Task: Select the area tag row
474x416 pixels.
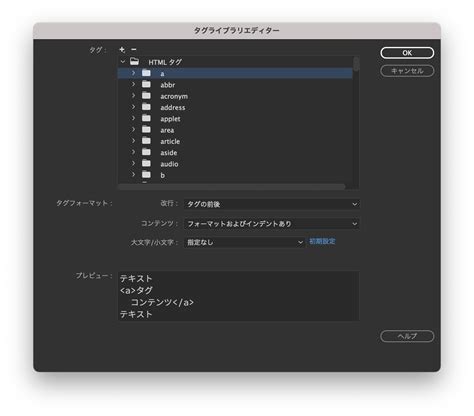Action: (x=235, y=130)
